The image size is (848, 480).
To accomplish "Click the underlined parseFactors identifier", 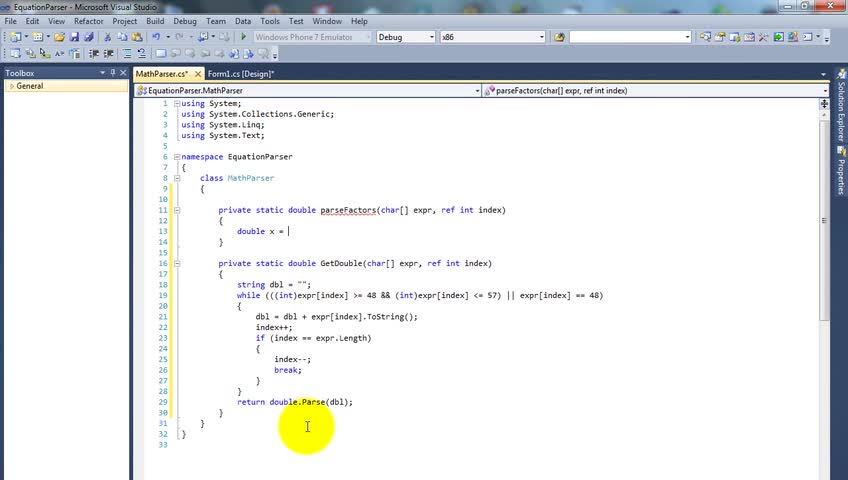I will click(x=348, y=210).
